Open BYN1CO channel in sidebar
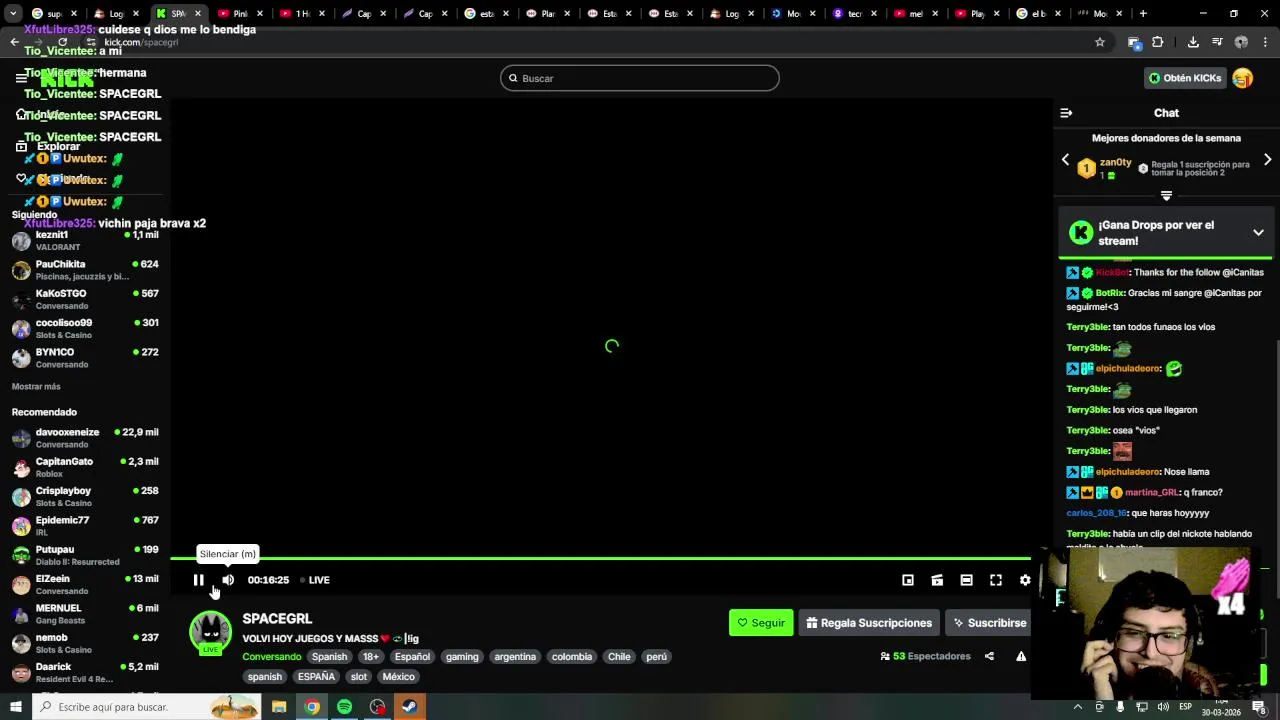Viewport: 1280px width, 720px height. (x=85, y=357)
